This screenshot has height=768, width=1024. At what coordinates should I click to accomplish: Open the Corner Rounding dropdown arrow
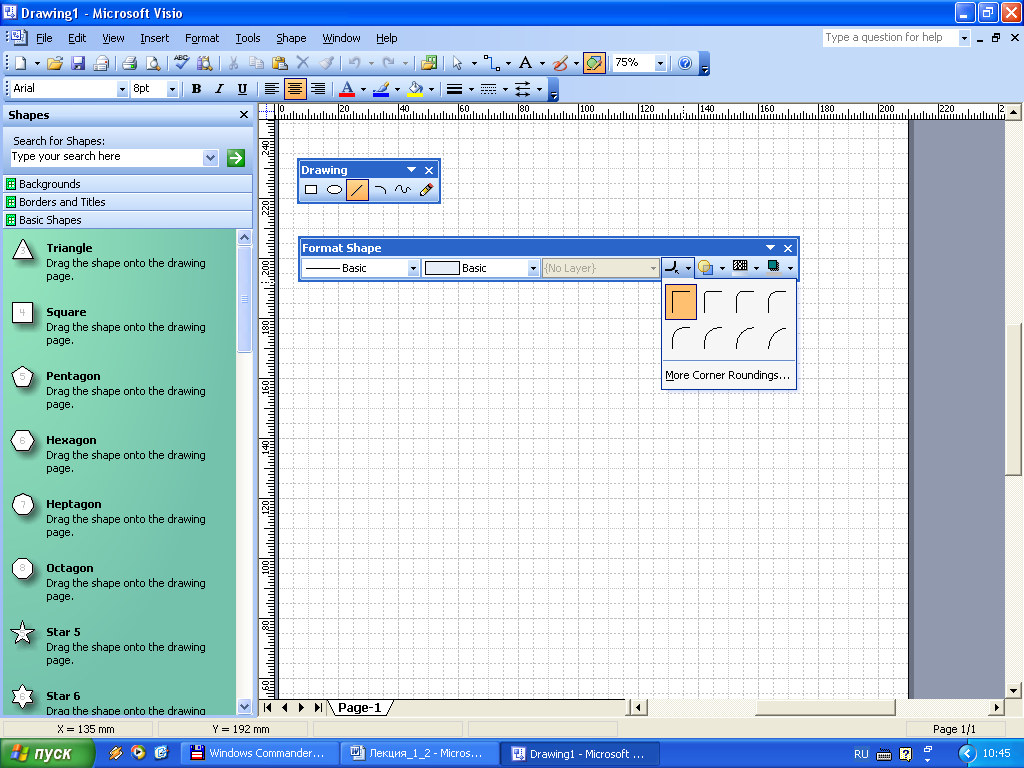click(x=688, y=268)
